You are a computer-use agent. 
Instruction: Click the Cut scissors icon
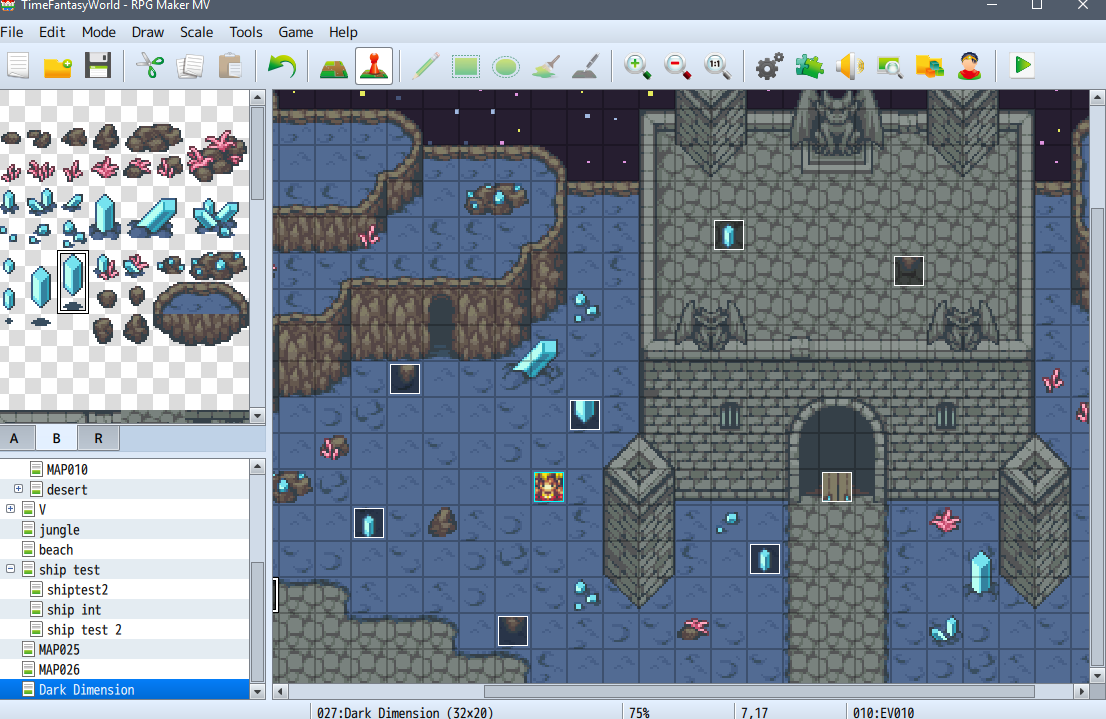click(150, 66)
